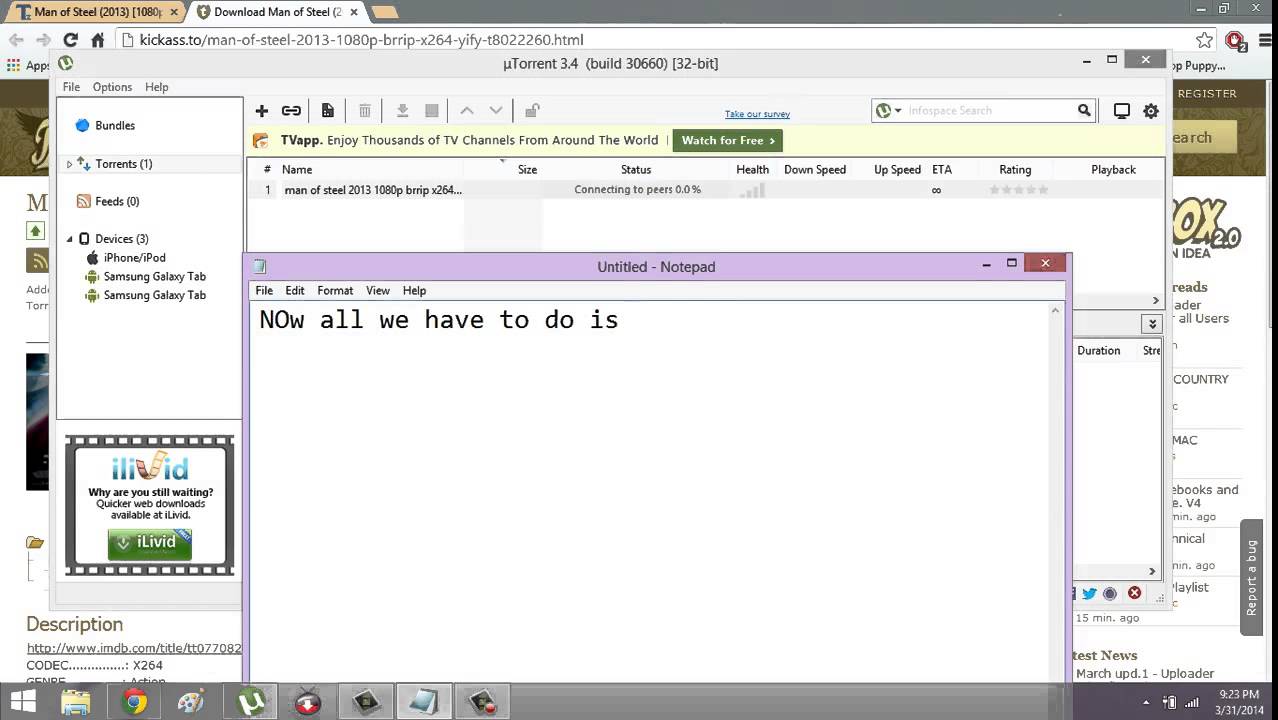Click the Twitter share icon in uTorrent

pyautogui.click(x=1089, y=593)
